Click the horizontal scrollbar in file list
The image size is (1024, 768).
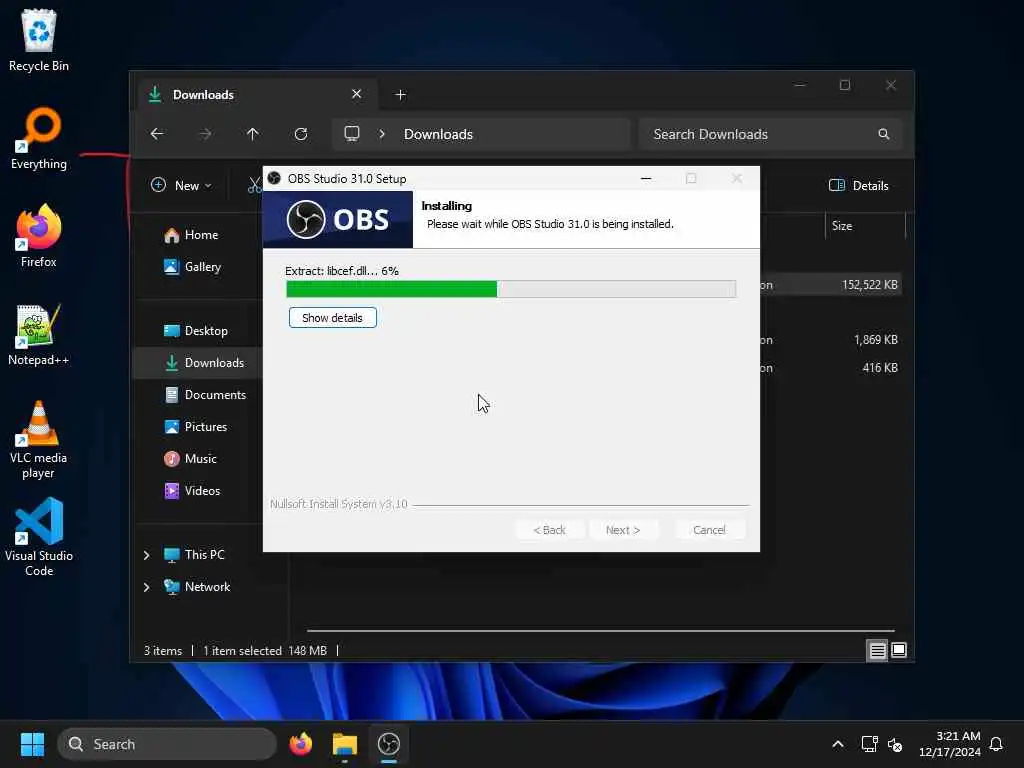pos(600,631)
